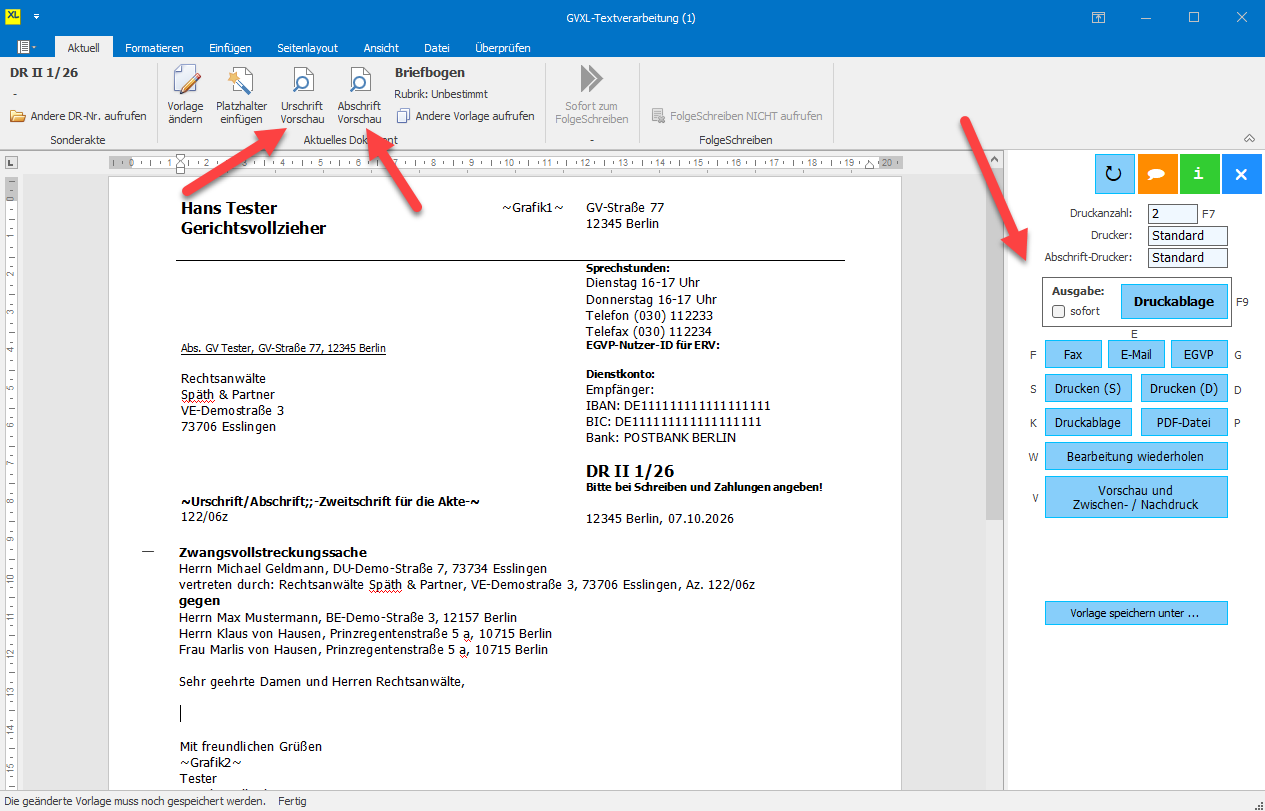
Task: Click the Druckanzahl input field
Action: click(1172, 213)
